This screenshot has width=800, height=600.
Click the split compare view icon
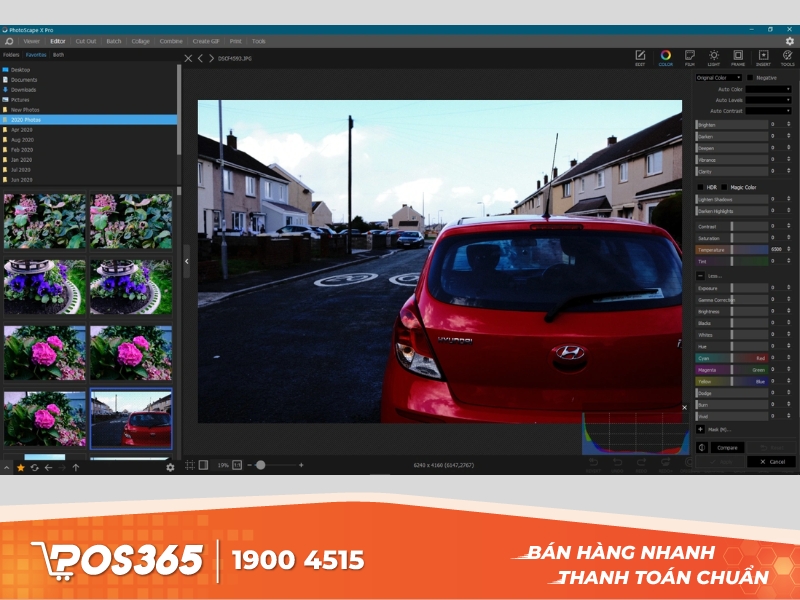click(x=702, y=447)
